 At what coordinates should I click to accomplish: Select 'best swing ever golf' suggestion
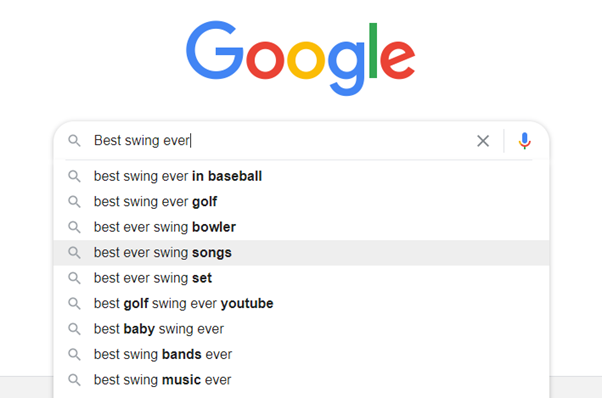301,202
